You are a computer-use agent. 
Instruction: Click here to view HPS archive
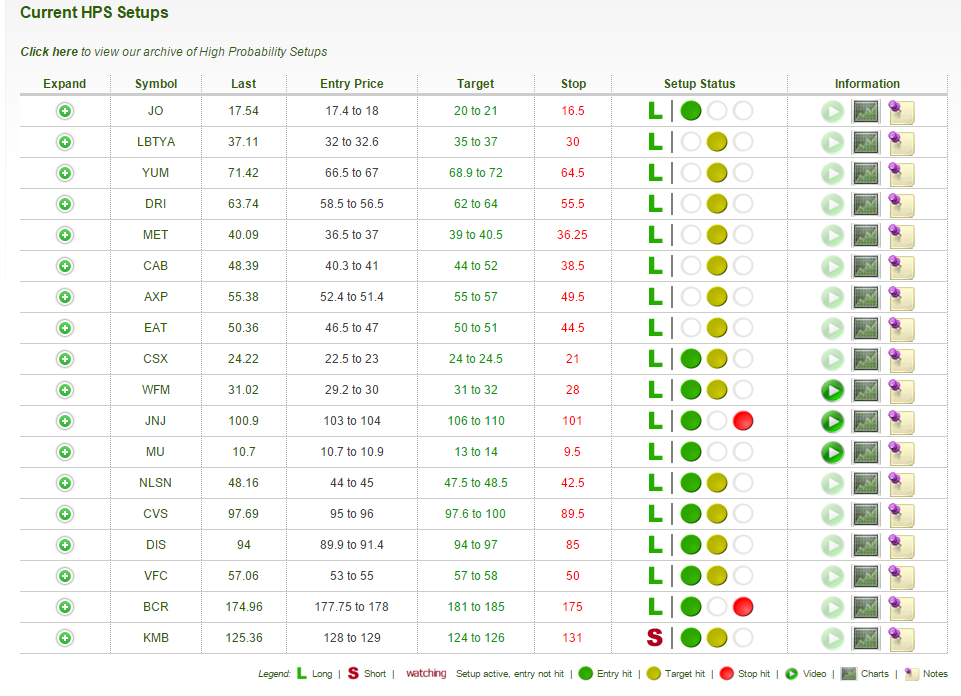tap(49, 51)
